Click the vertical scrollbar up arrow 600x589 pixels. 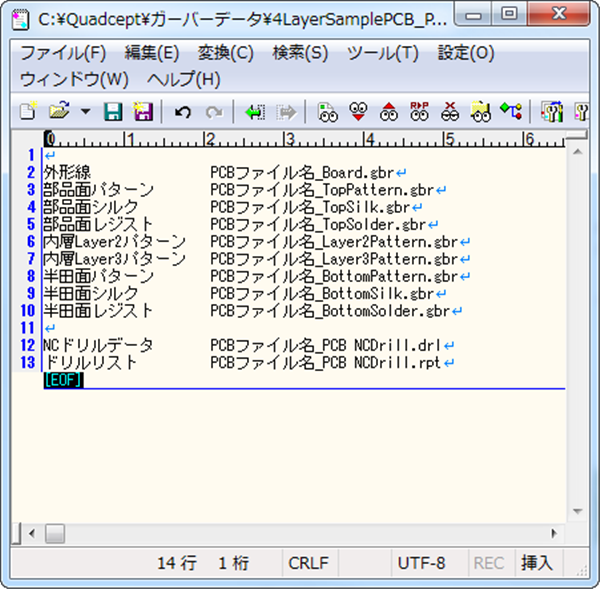[578, 152]
